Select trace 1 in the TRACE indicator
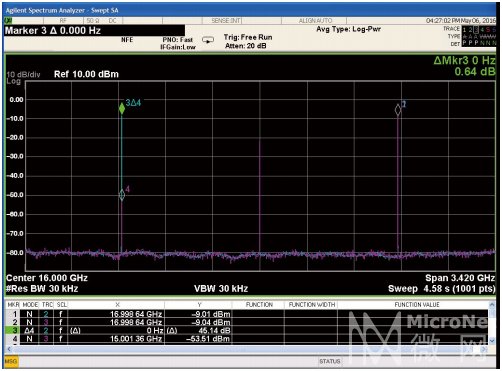 point(465,30)
